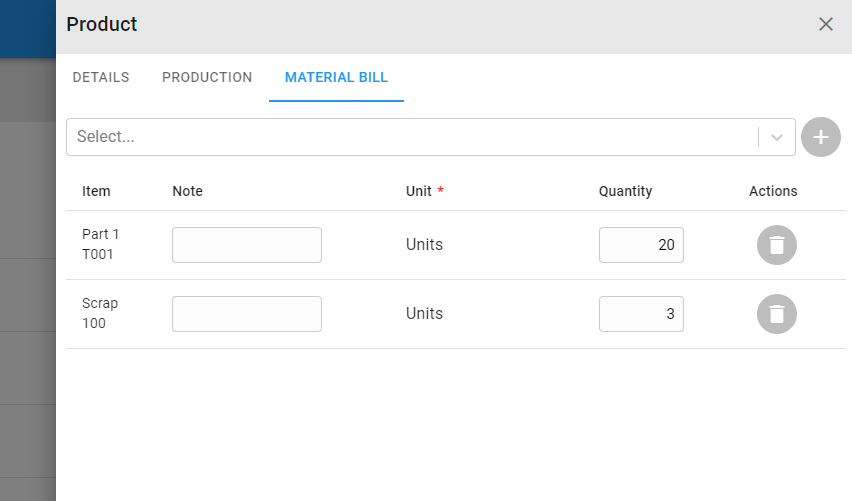Viewport: 852px width, 501px height.
Task: Edit Part 1 quantity field showing 20
Action: (641, 245)
